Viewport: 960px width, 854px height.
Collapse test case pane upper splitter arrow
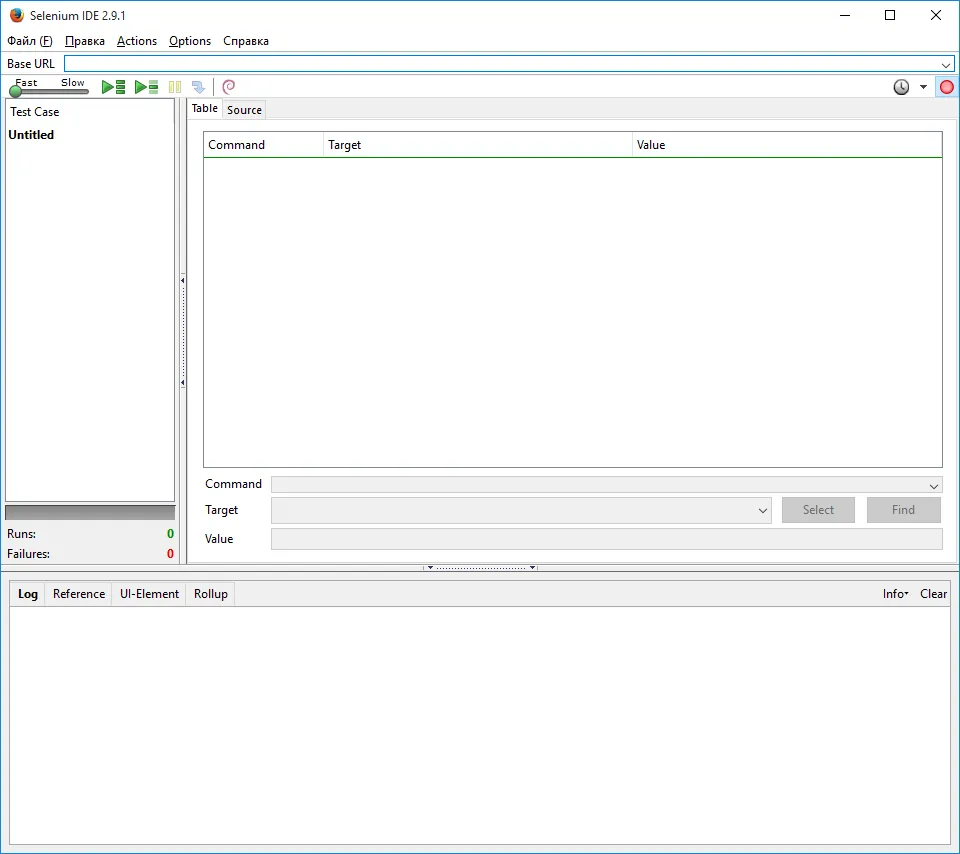(182, 280)
